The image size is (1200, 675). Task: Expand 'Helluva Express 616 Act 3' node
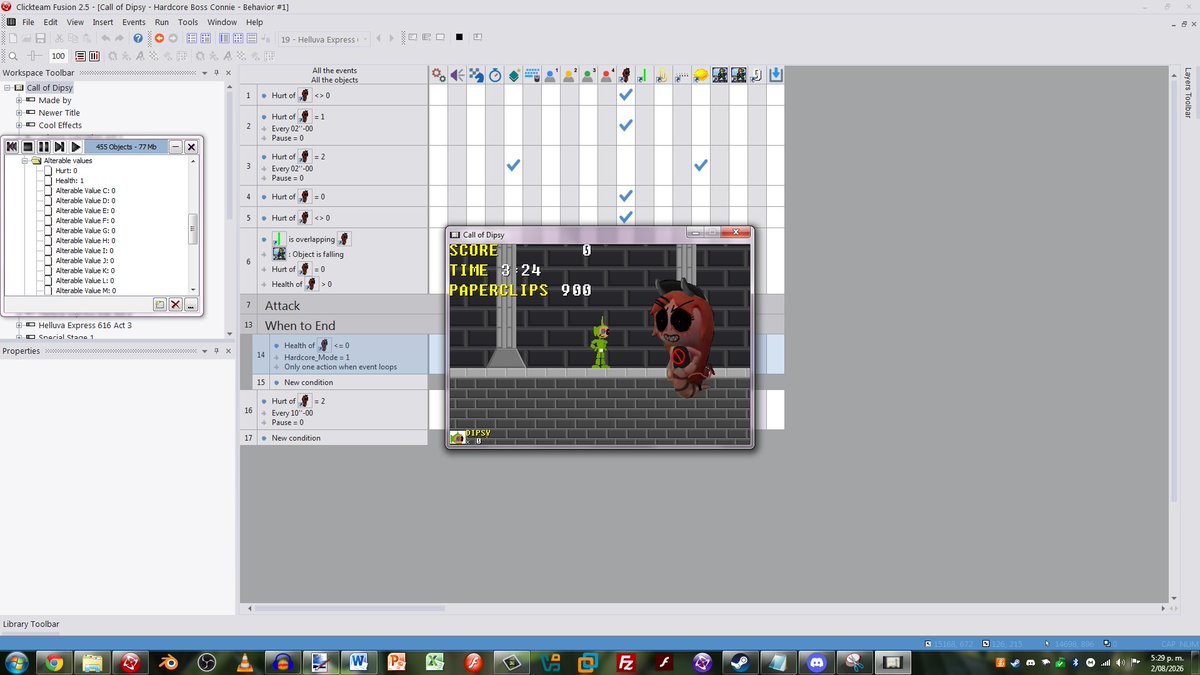tap(18, 325)
